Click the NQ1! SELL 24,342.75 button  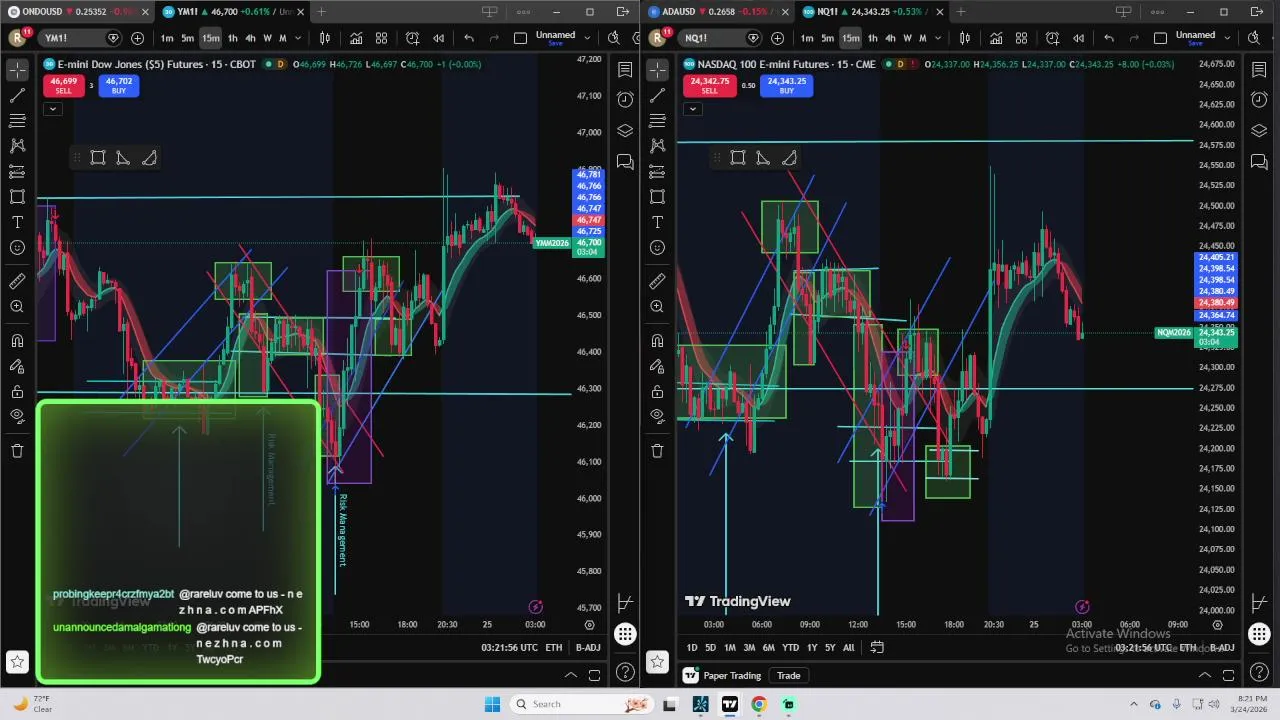pyautogui.click(x=709, y=86)
